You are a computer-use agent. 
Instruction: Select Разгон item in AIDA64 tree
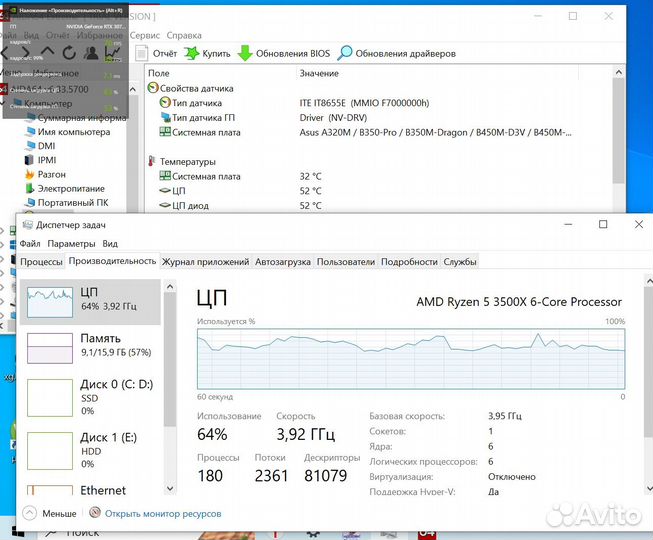(x=45, y=174)
